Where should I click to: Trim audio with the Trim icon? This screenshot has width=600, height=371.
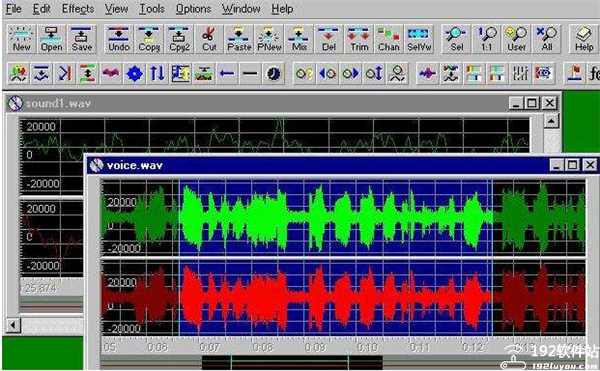pyautogui.click(x=359, y=39)
